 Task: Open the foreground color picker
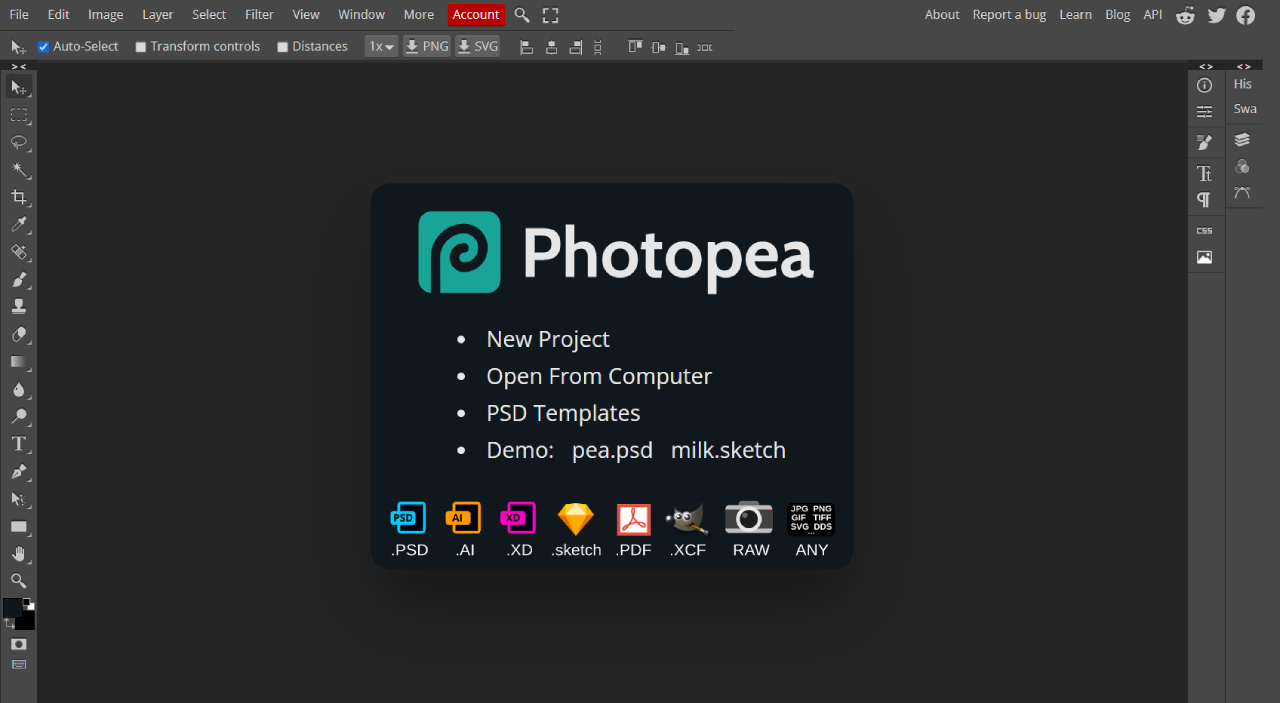coord(12,608)
